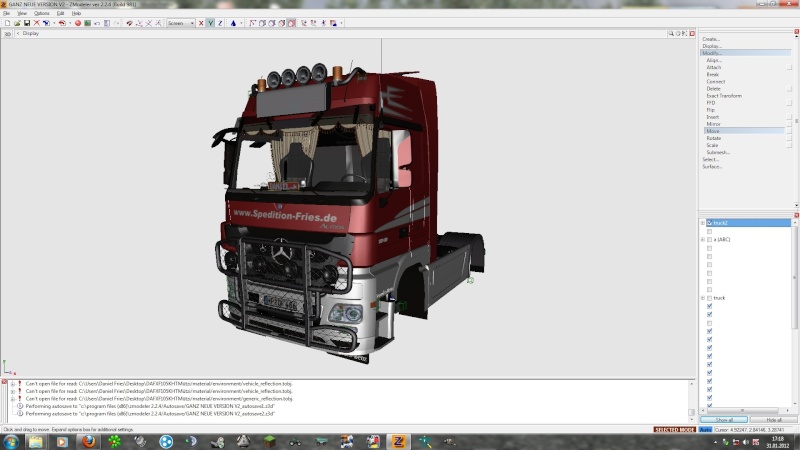Click the viewport zoom magnifier icon

pos(671,34)
